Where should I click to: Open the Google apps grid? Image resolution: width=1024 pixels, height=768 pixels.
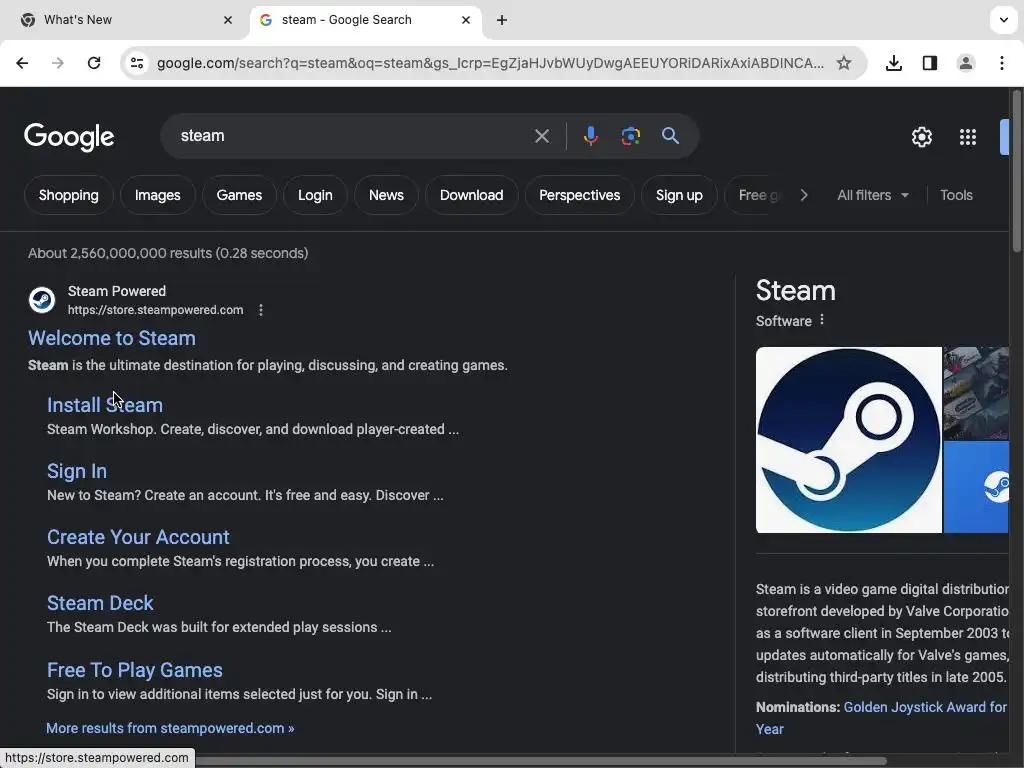click(968, 136)
